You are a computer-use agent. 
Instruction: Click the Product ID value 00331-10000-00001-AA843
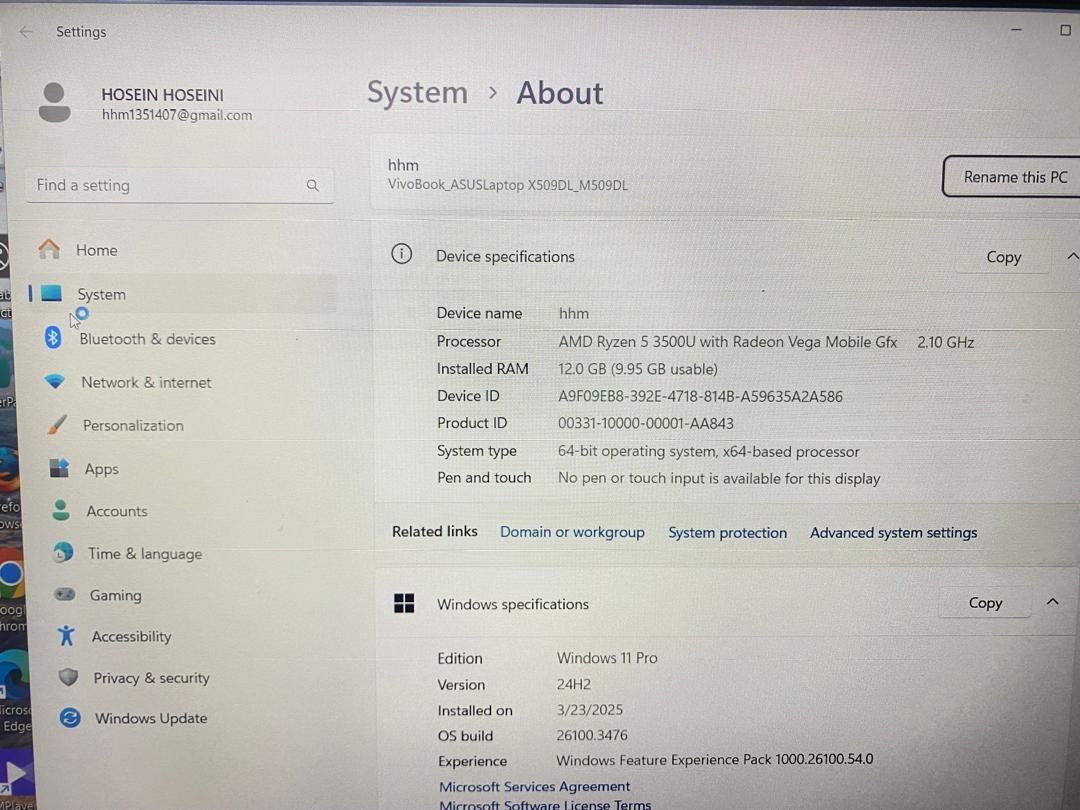click(645, 423)
